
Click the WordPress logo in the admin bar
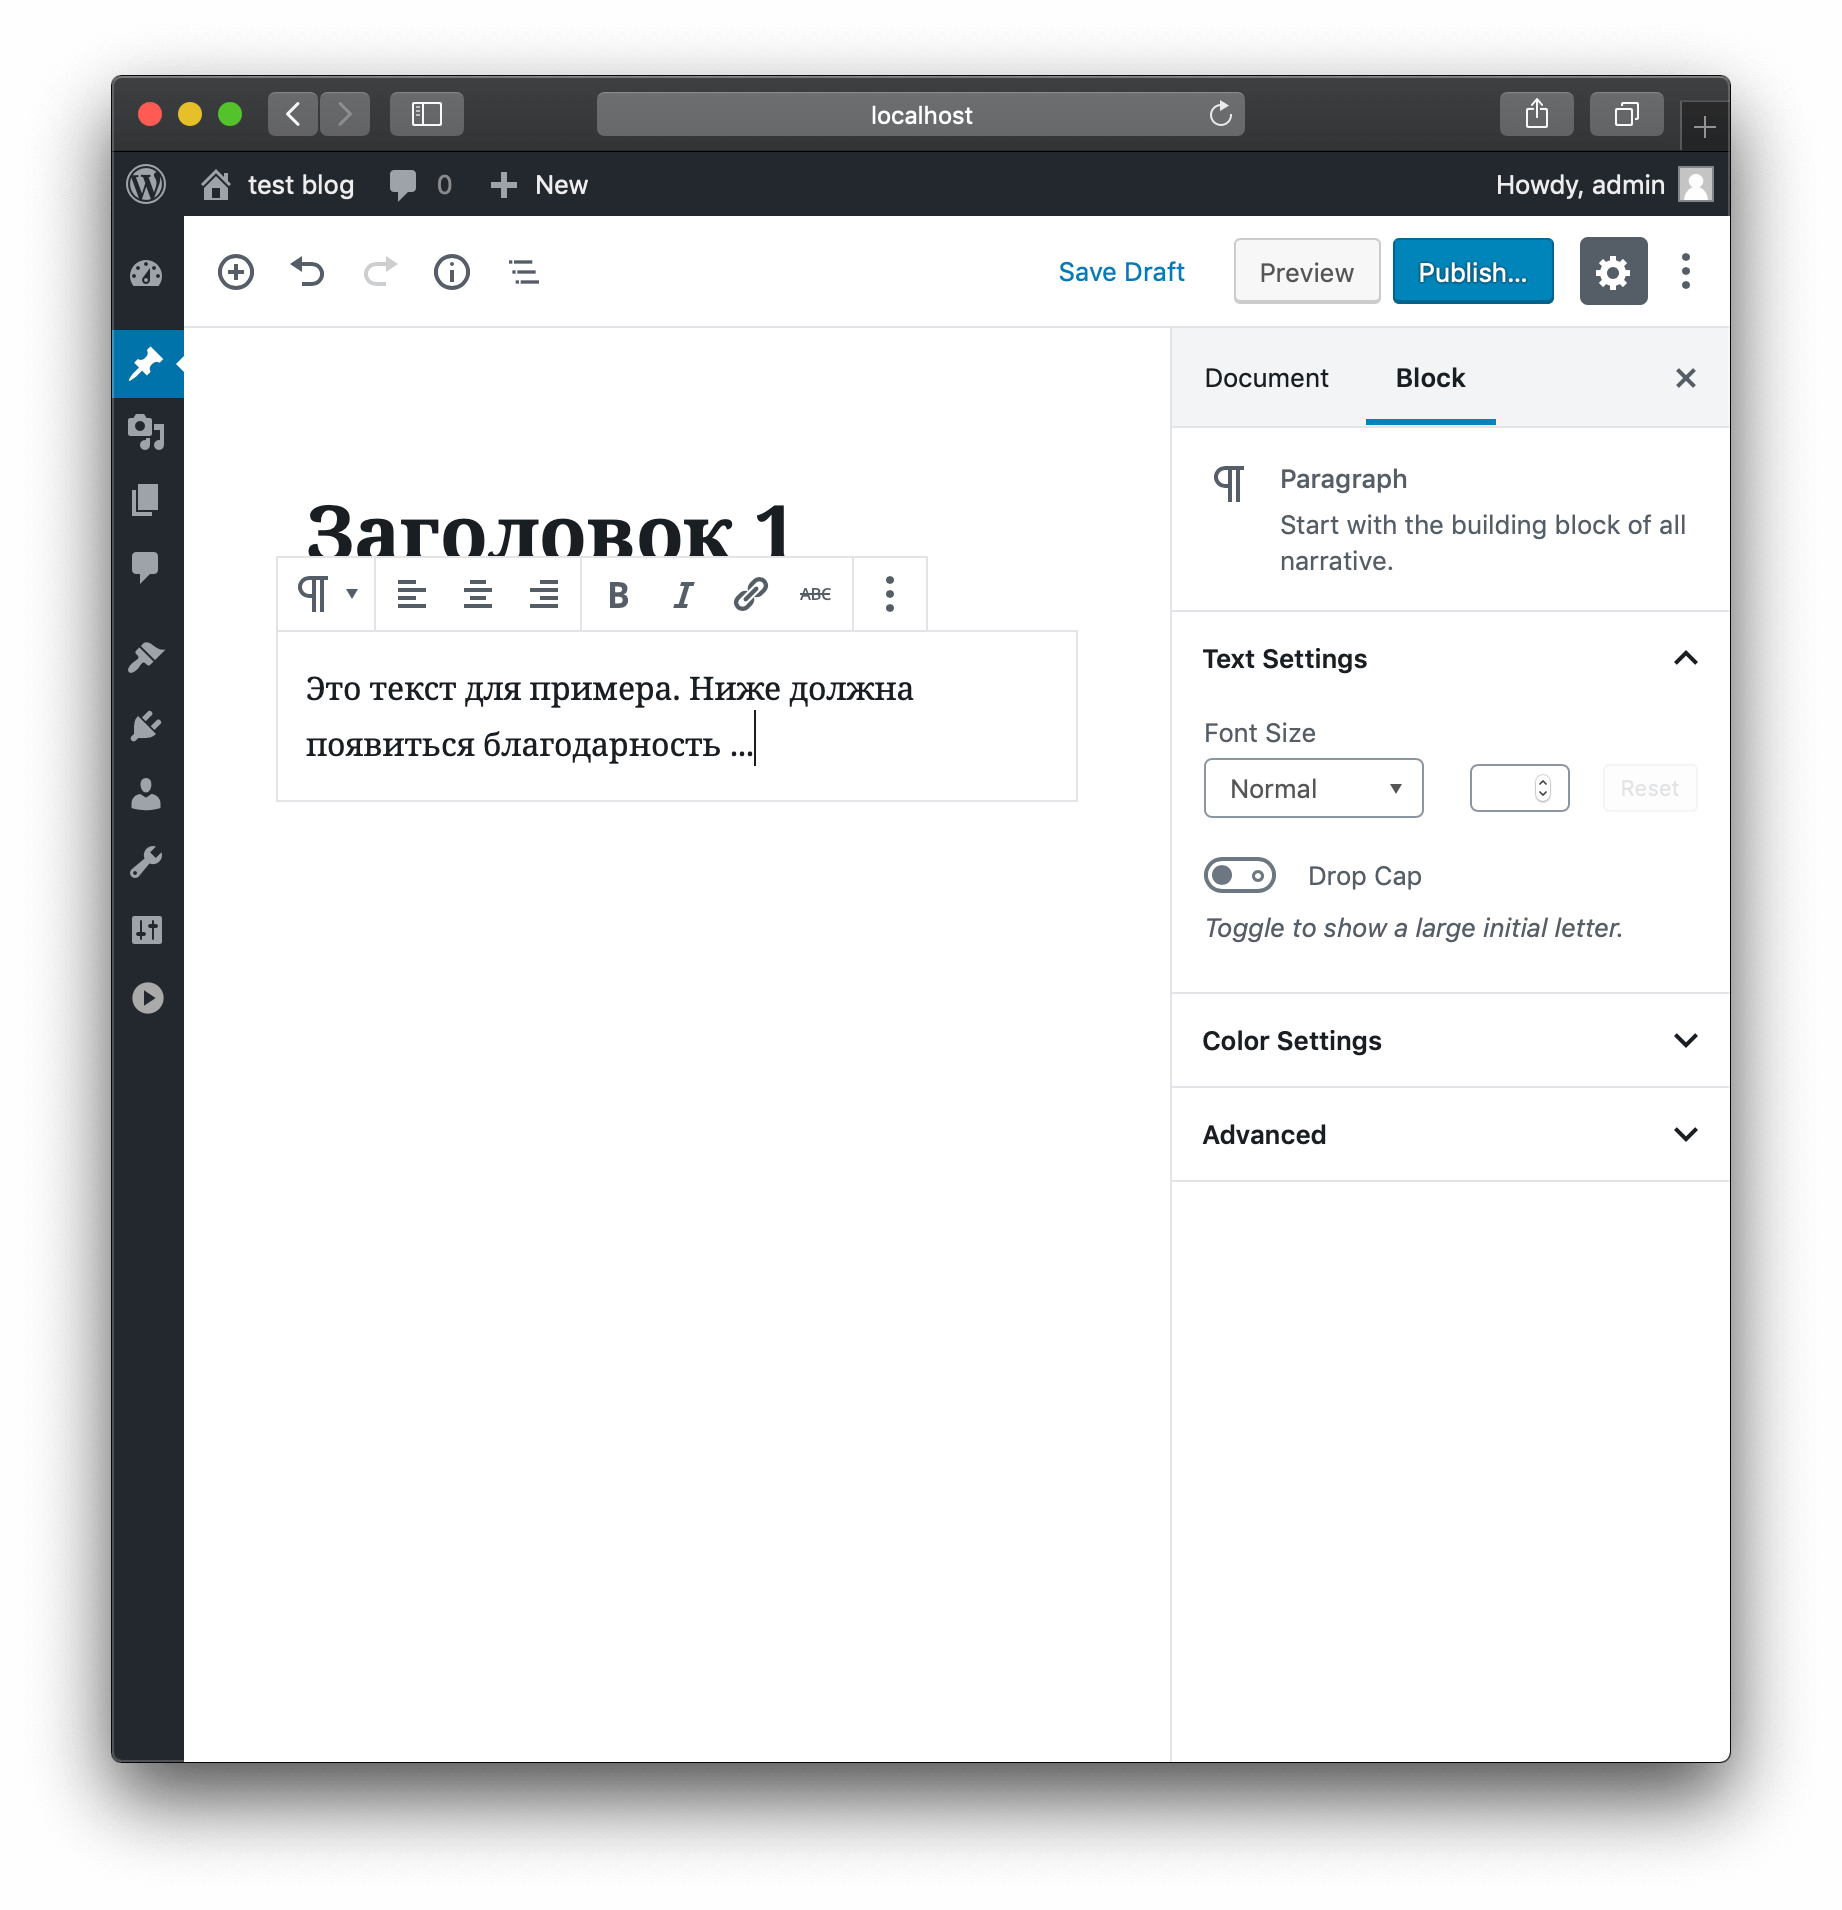tap(146, 184)
